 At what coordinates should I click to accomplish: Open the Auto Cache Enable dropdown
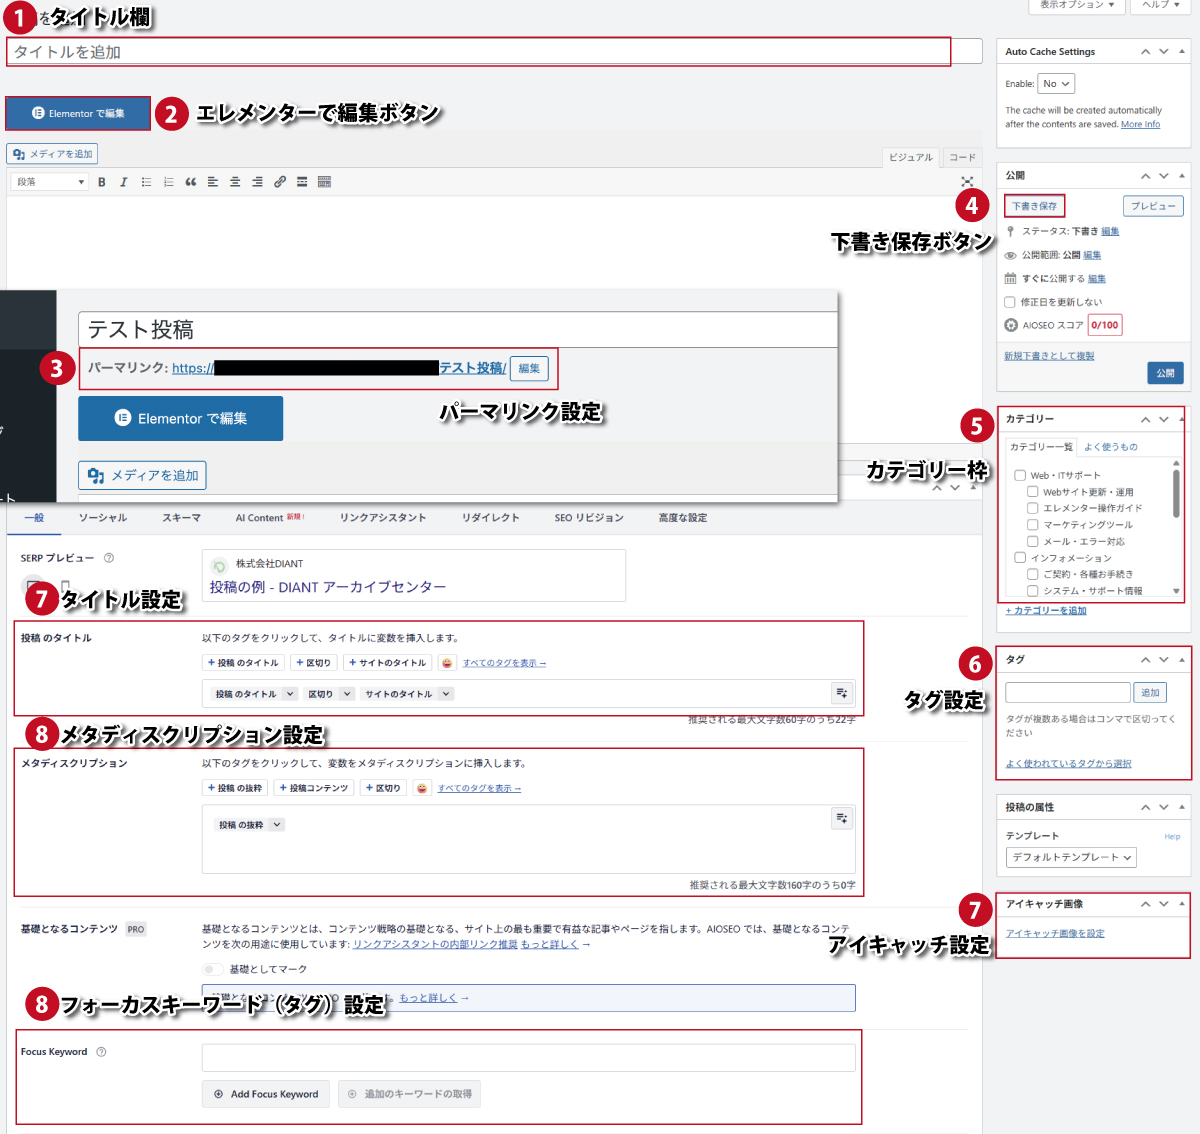1056,84
